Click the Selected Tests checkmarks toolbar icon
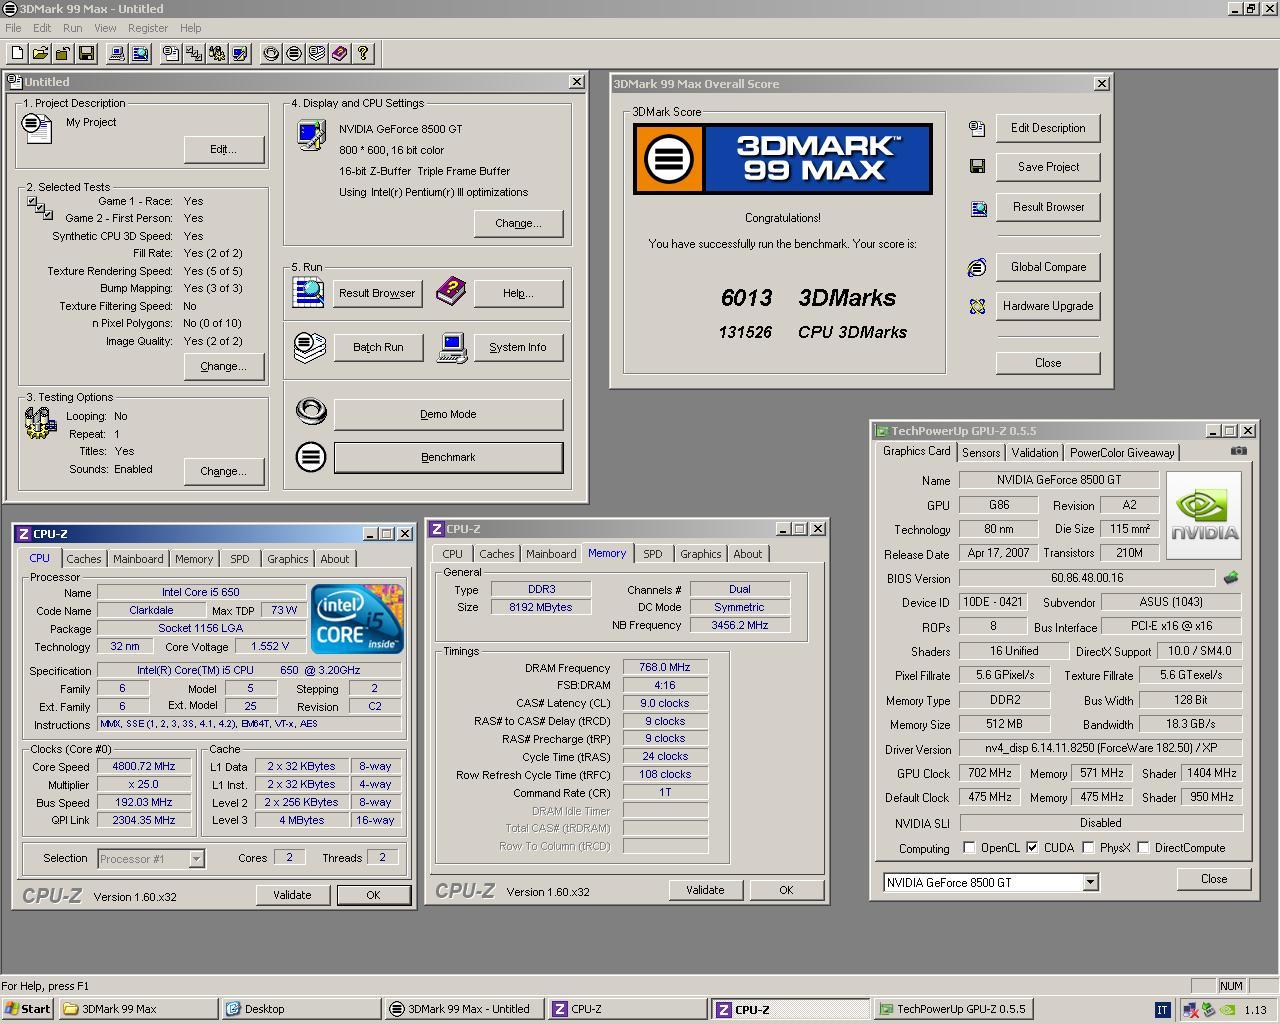1280x1024 pixels. pyautogui.click(x=194, y=54)
